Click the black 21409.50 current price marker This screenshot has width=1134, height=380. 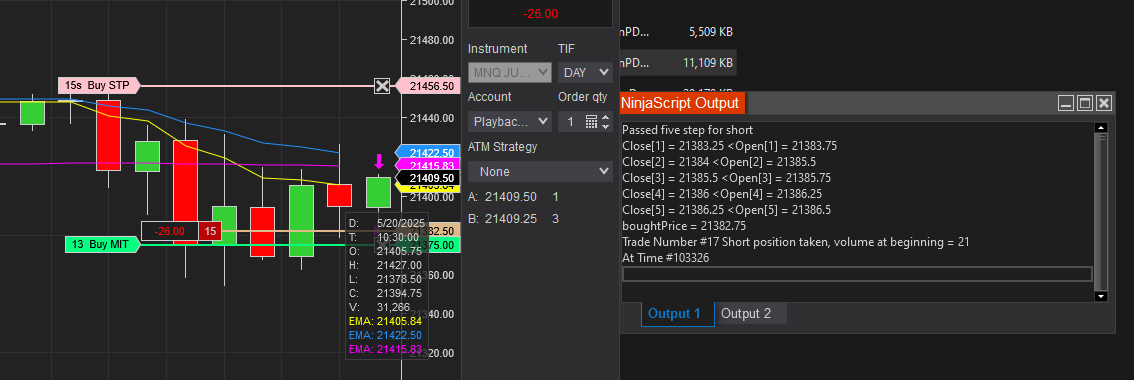(x=428, y=178)
